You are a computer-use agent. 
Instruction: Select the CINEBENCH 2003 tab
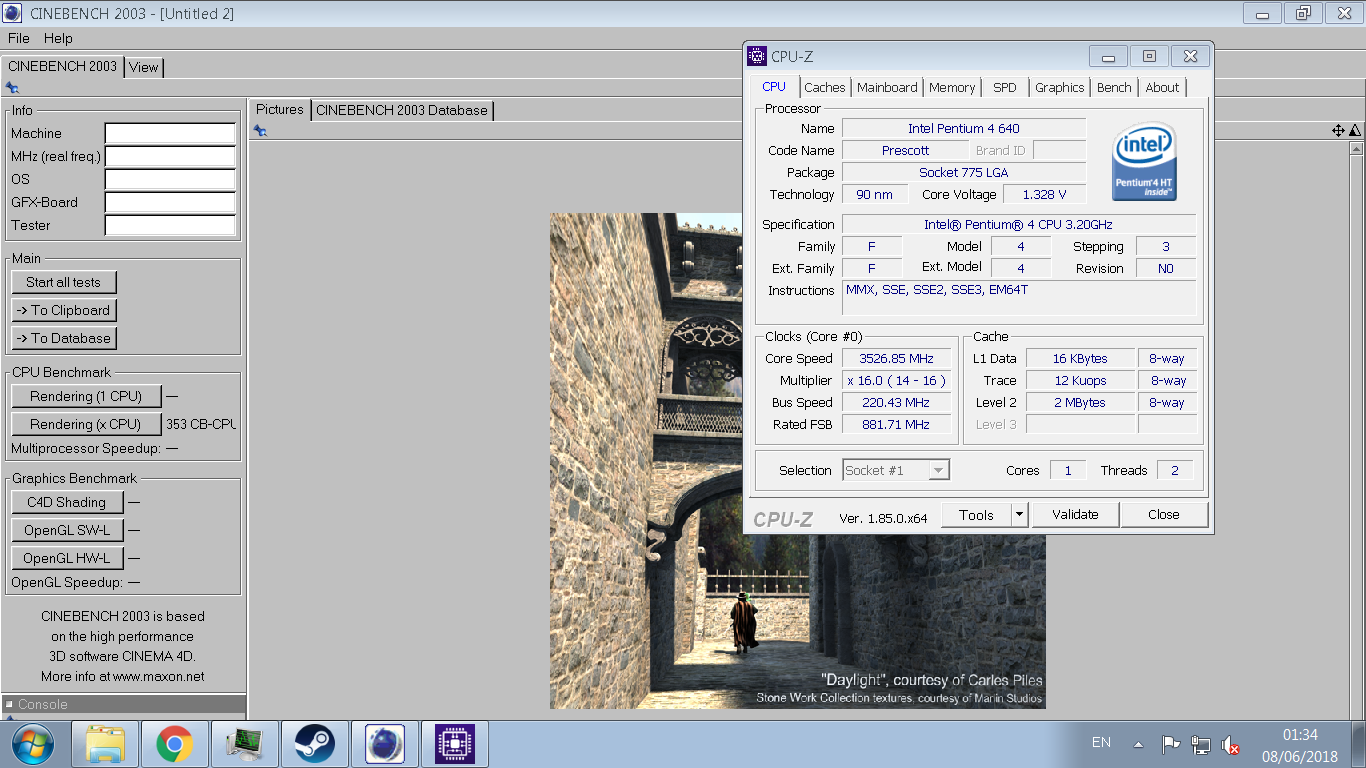coord(62,66)
